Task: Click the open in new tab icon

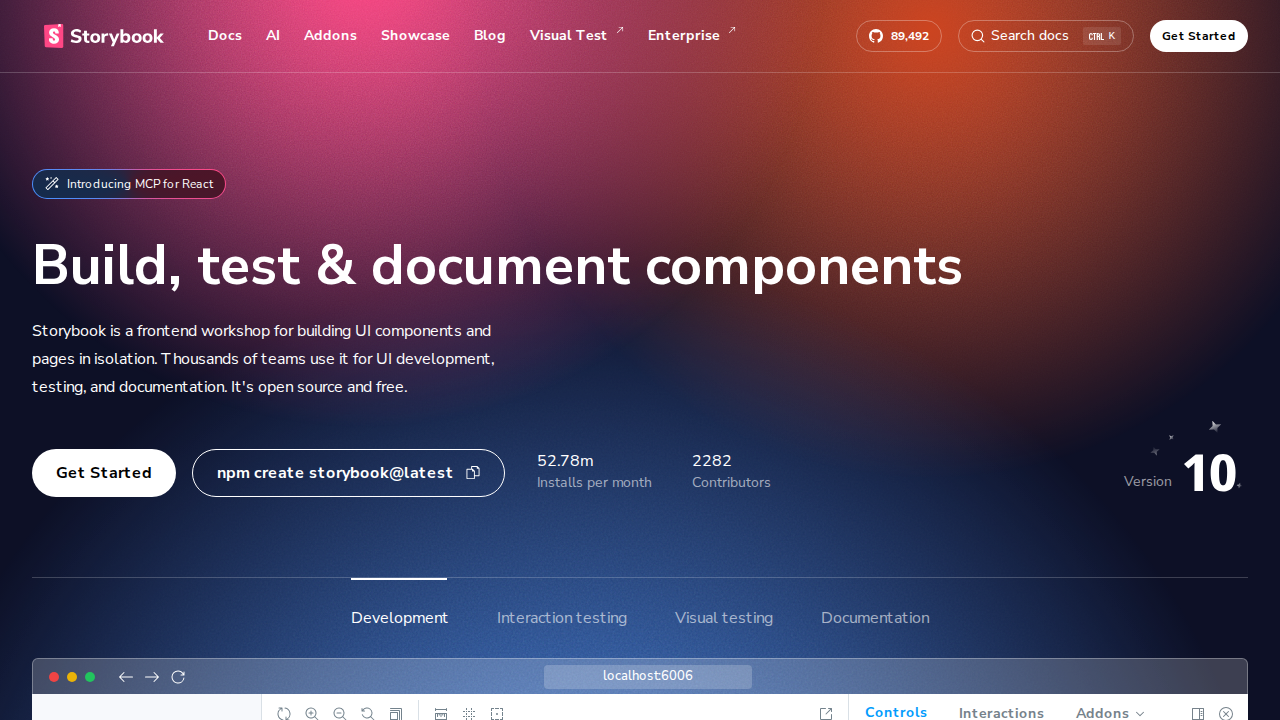Action: 826,713
